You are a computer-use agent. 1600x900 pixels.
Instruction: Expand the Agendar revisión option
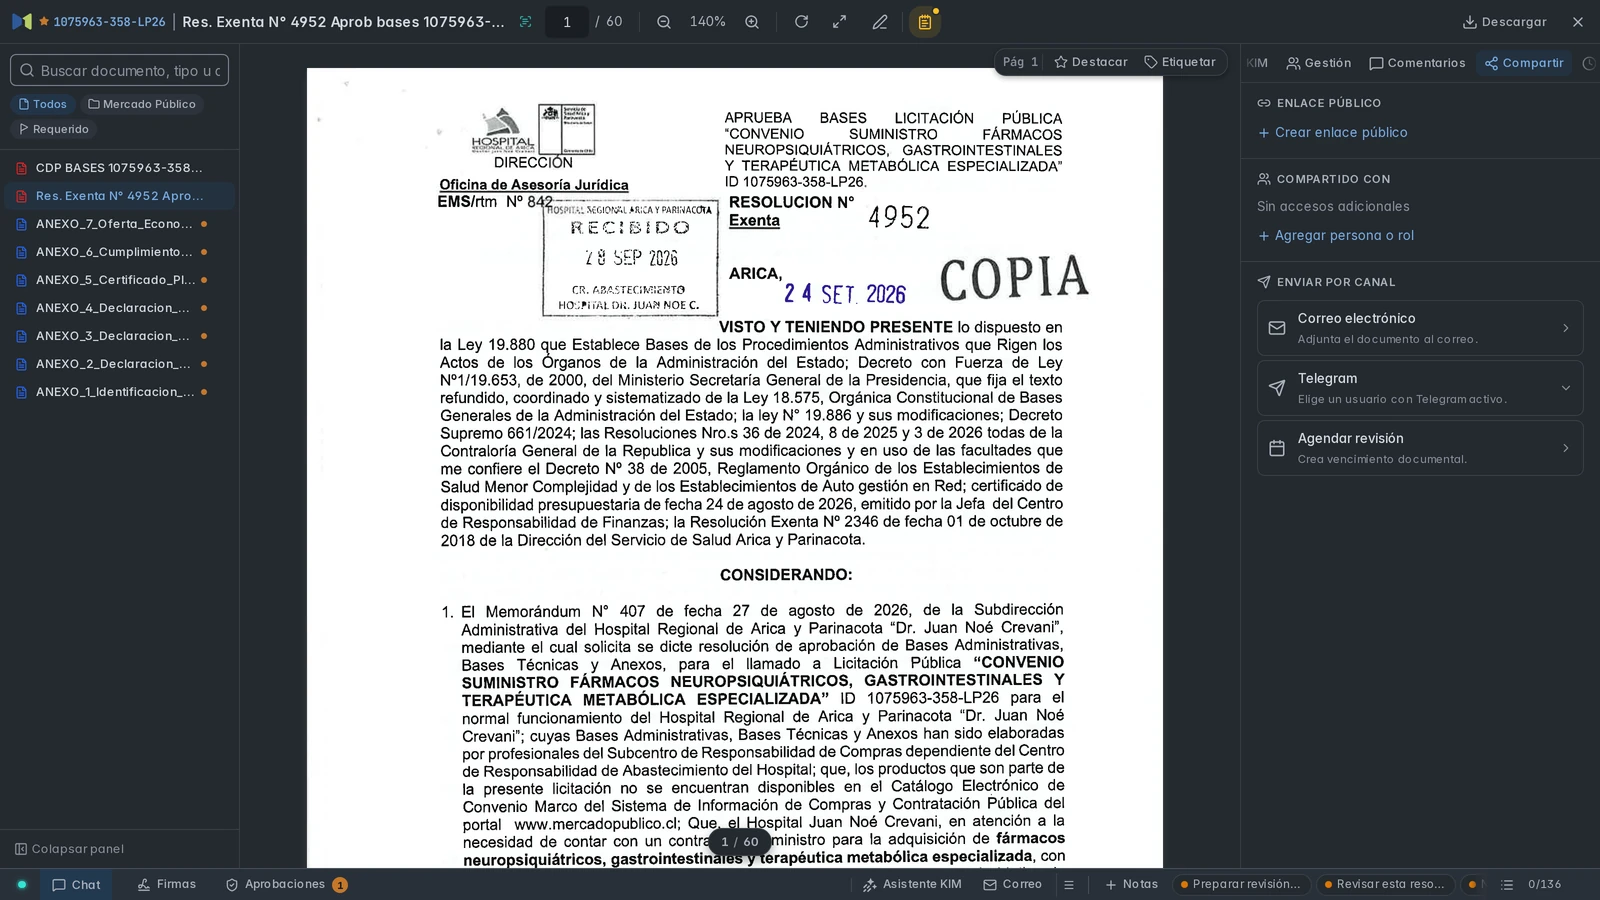1420,448
